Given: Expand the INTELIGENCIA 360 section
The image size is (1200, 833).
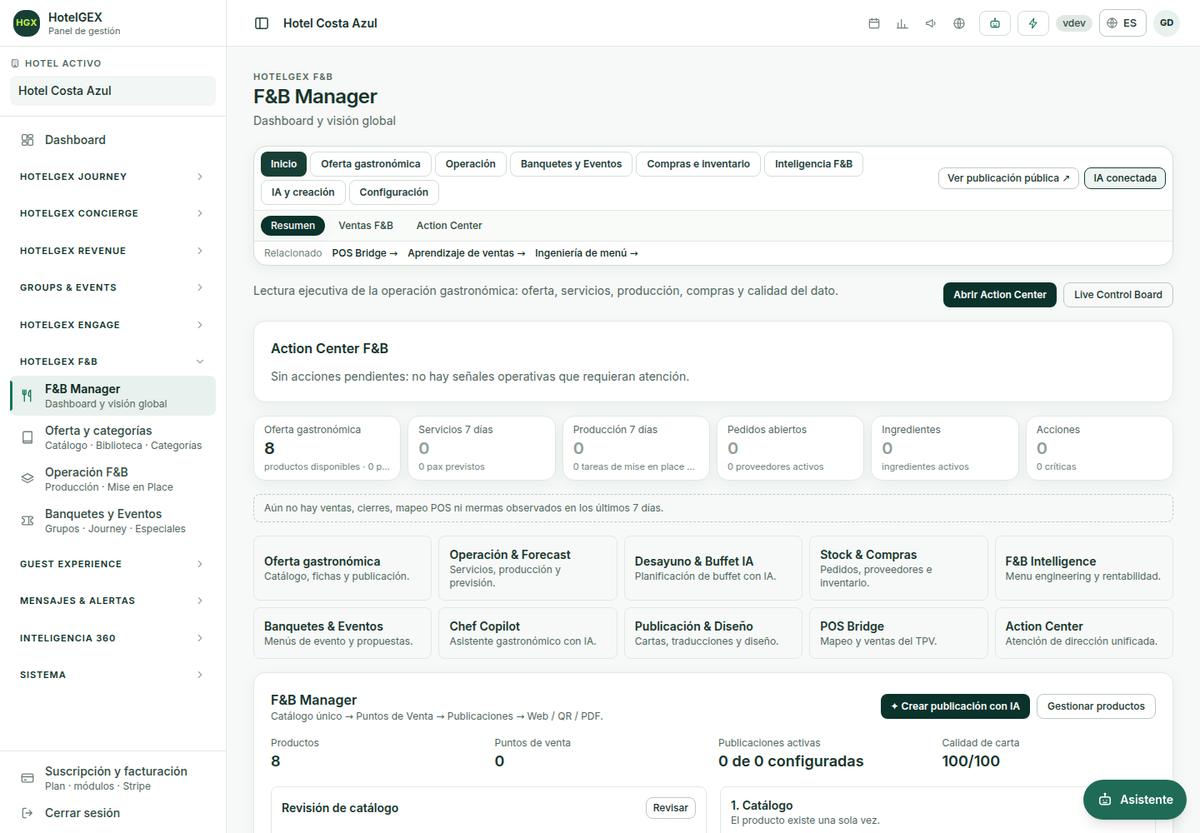Looking at the screenshot, I should pos(113,638).
